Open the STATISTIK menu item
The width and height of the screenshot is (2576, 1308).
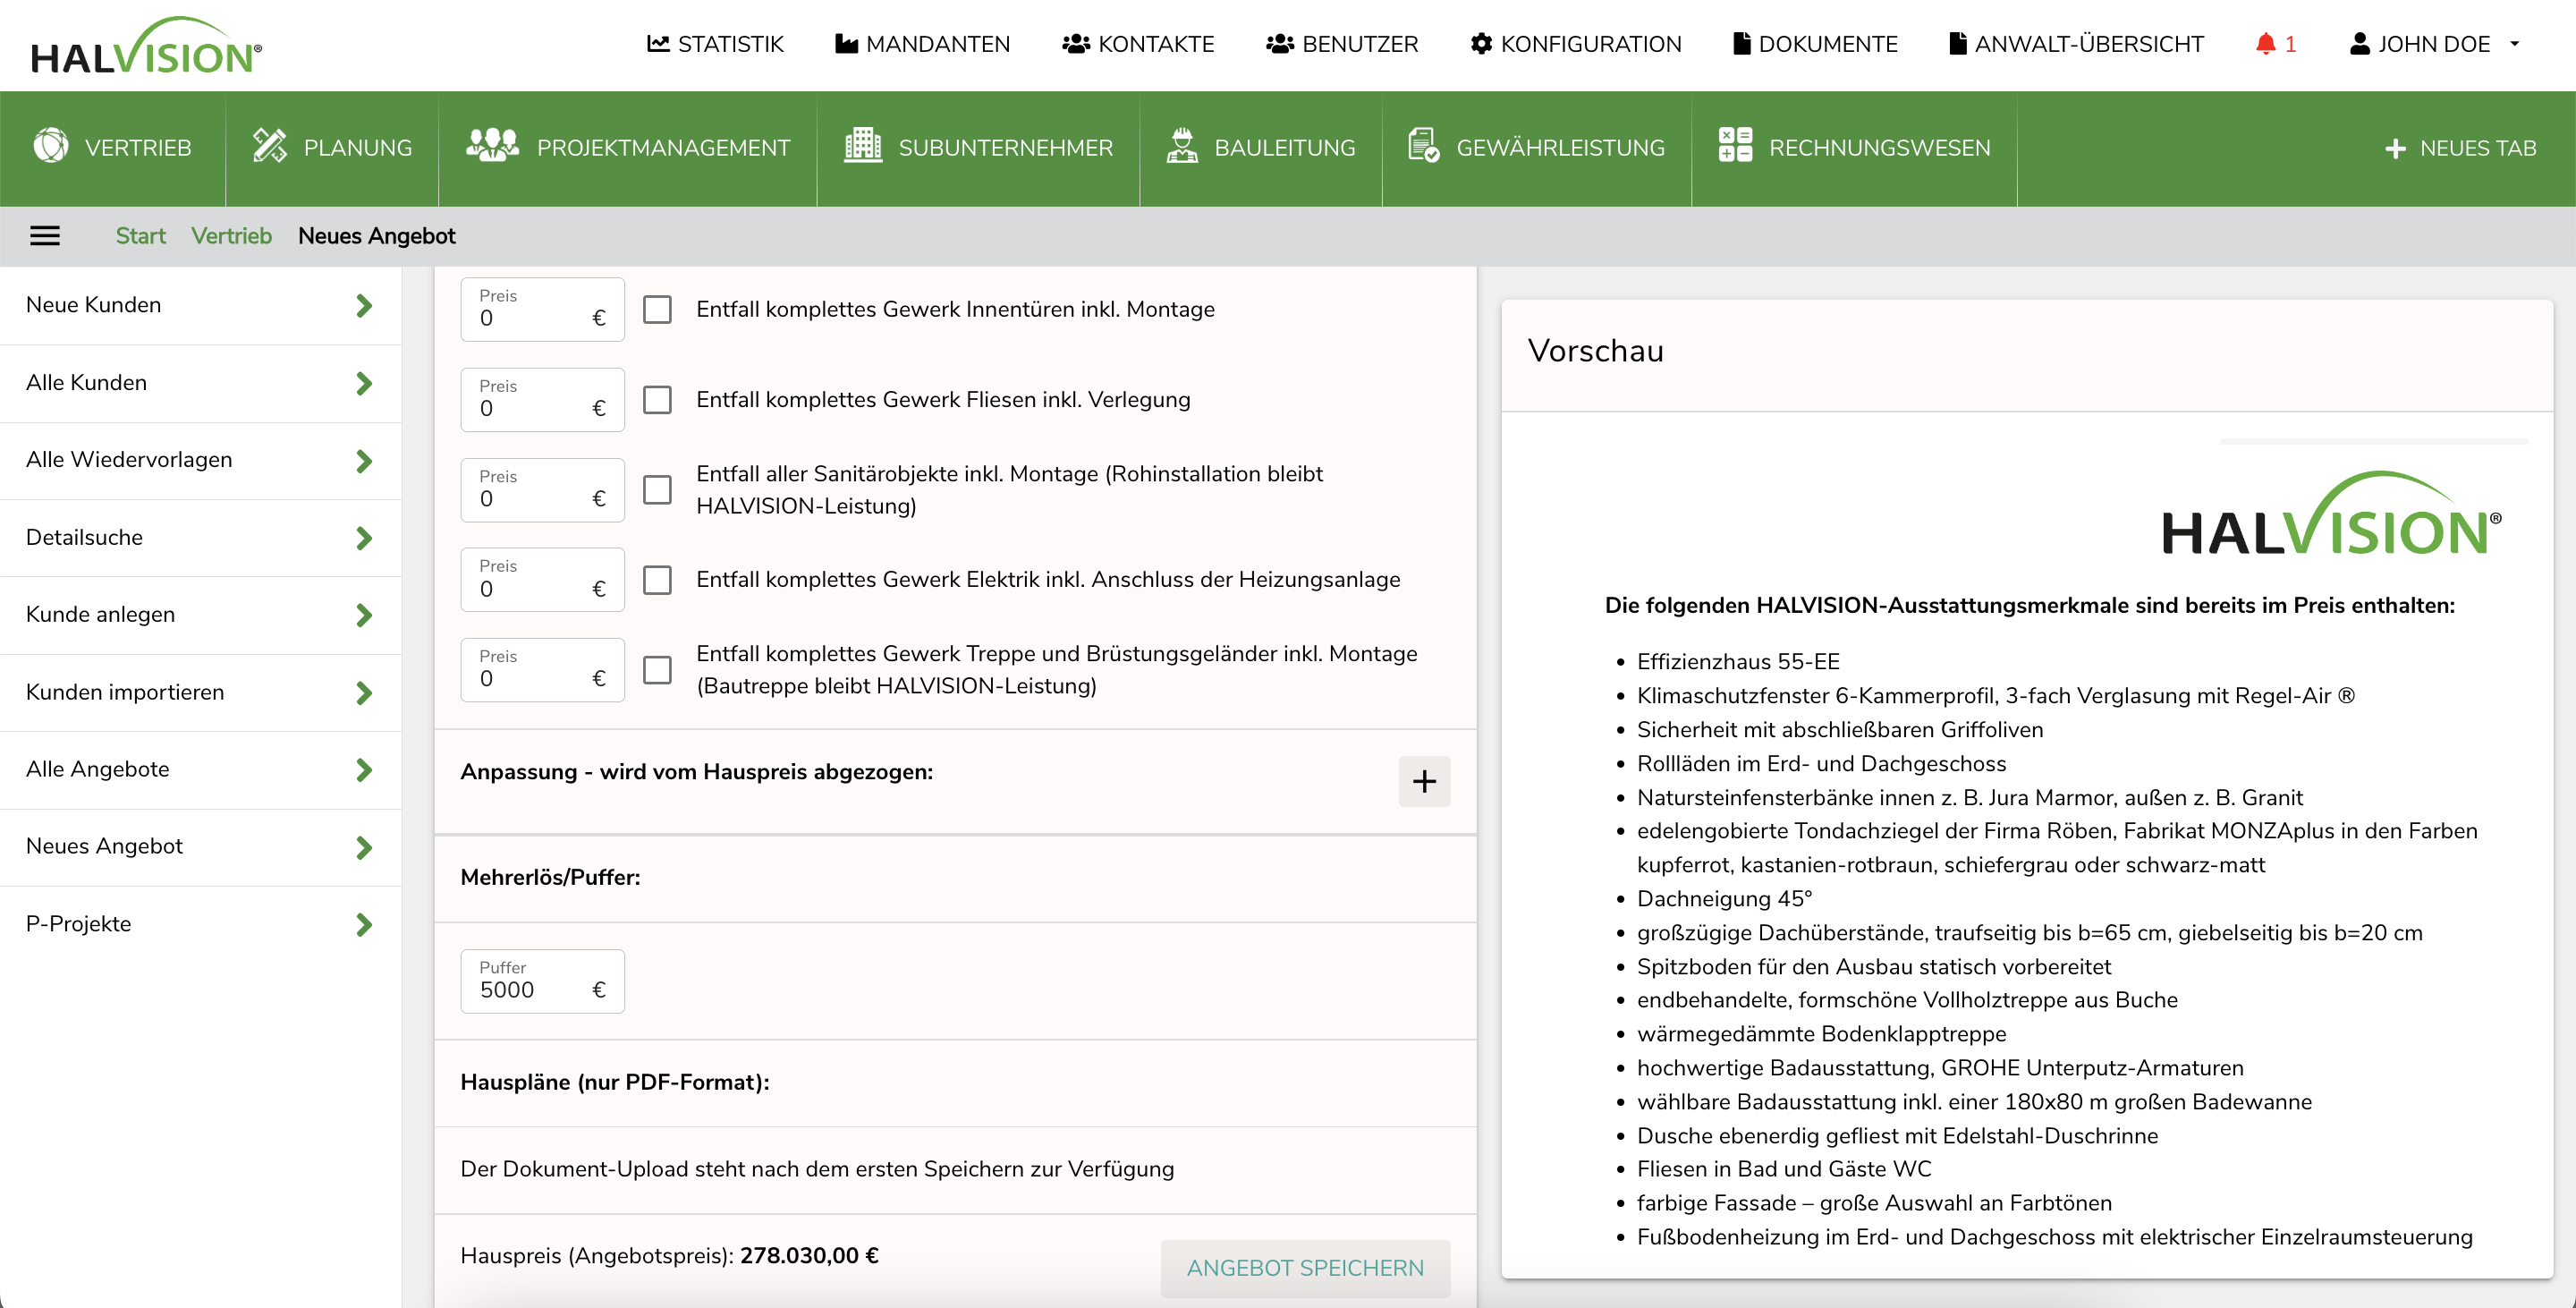pyautogui.click(x=715, y=44)
